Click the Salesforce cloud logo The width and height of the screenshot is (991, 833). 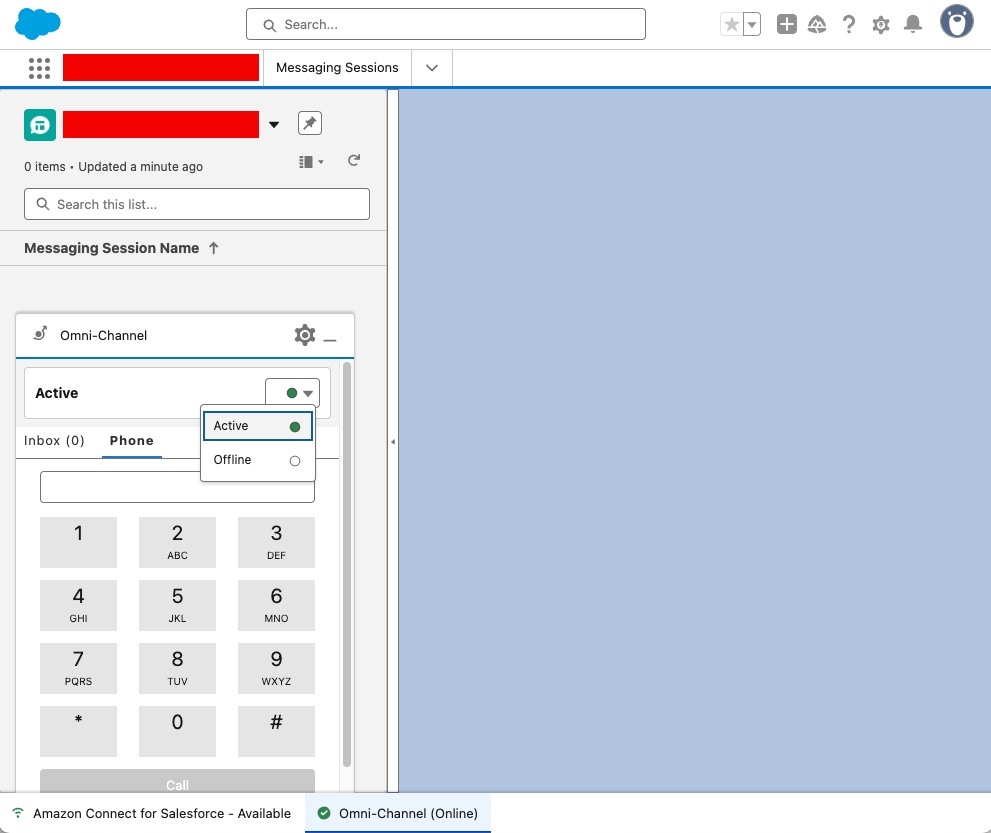[37, 24]
